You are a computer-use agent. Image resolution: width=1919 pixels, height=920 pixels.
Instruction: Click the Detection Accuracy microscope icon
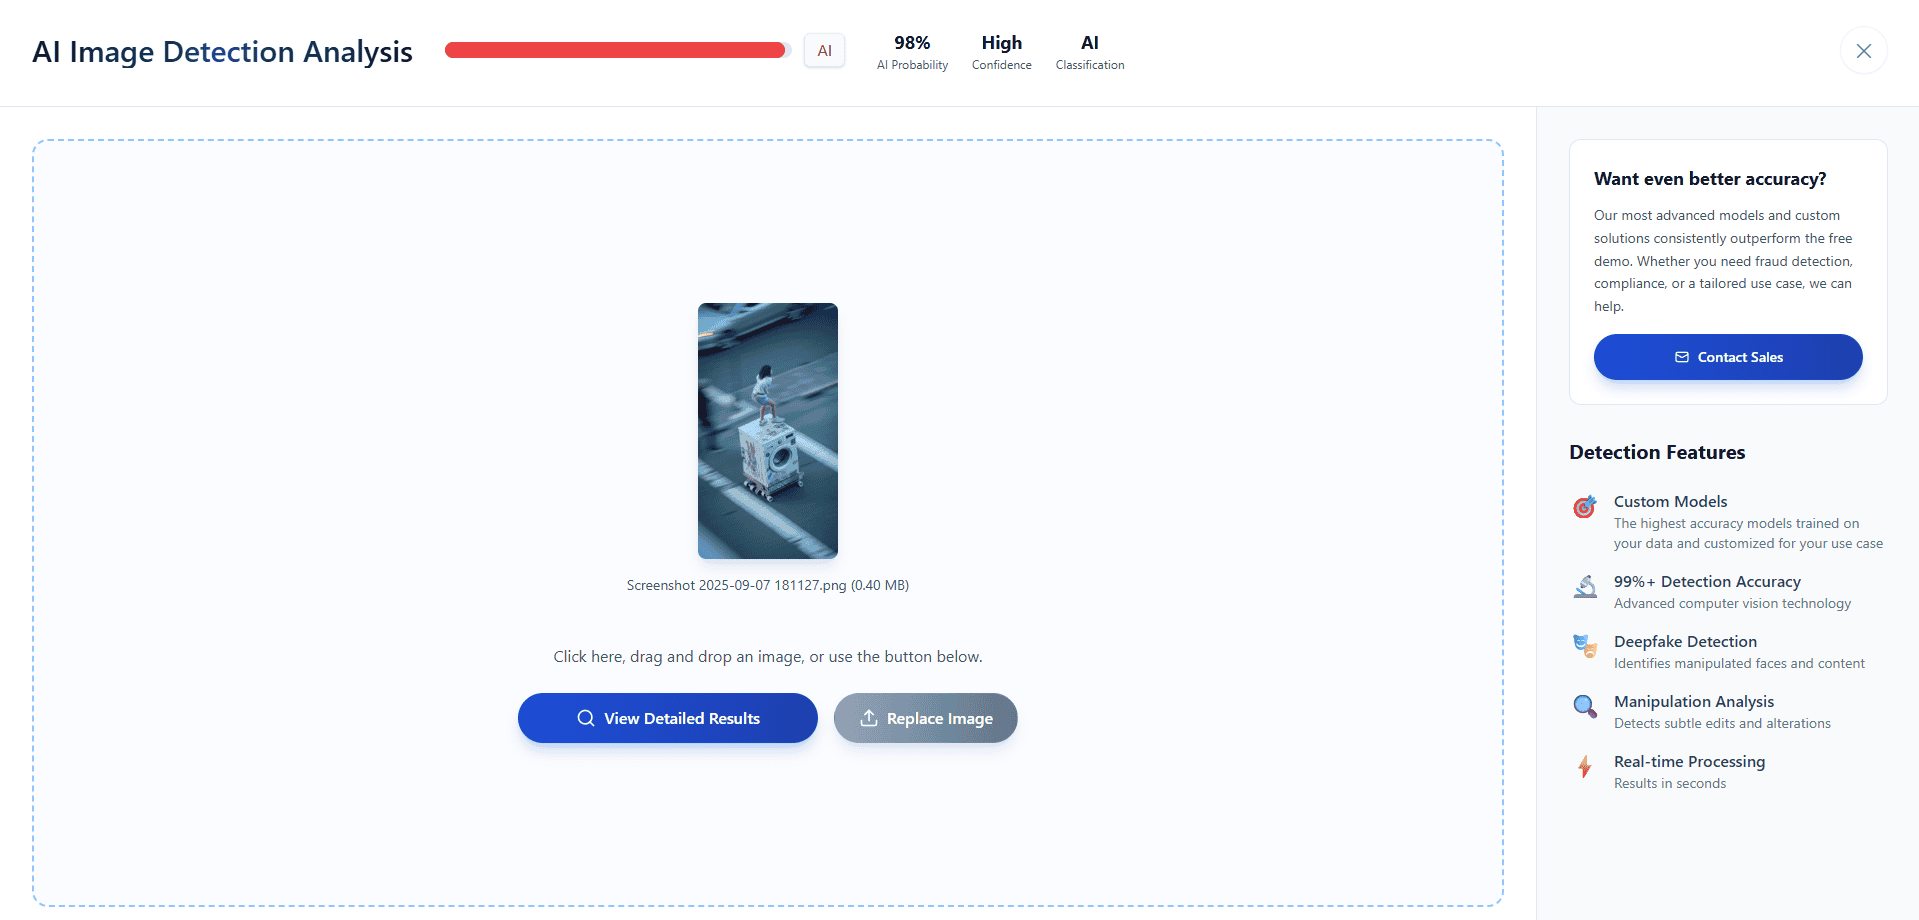[x=1585, y=587]
